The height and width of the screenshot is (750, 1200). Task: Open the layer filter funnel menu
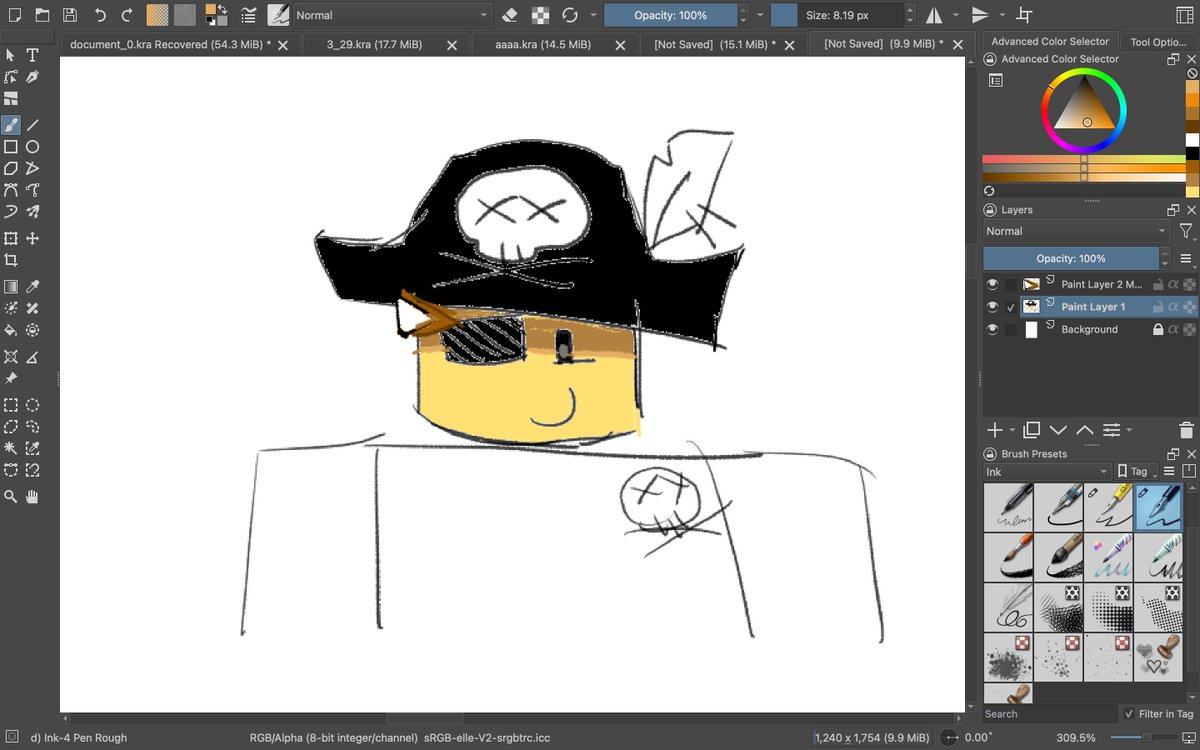(x=1186, y=231)
